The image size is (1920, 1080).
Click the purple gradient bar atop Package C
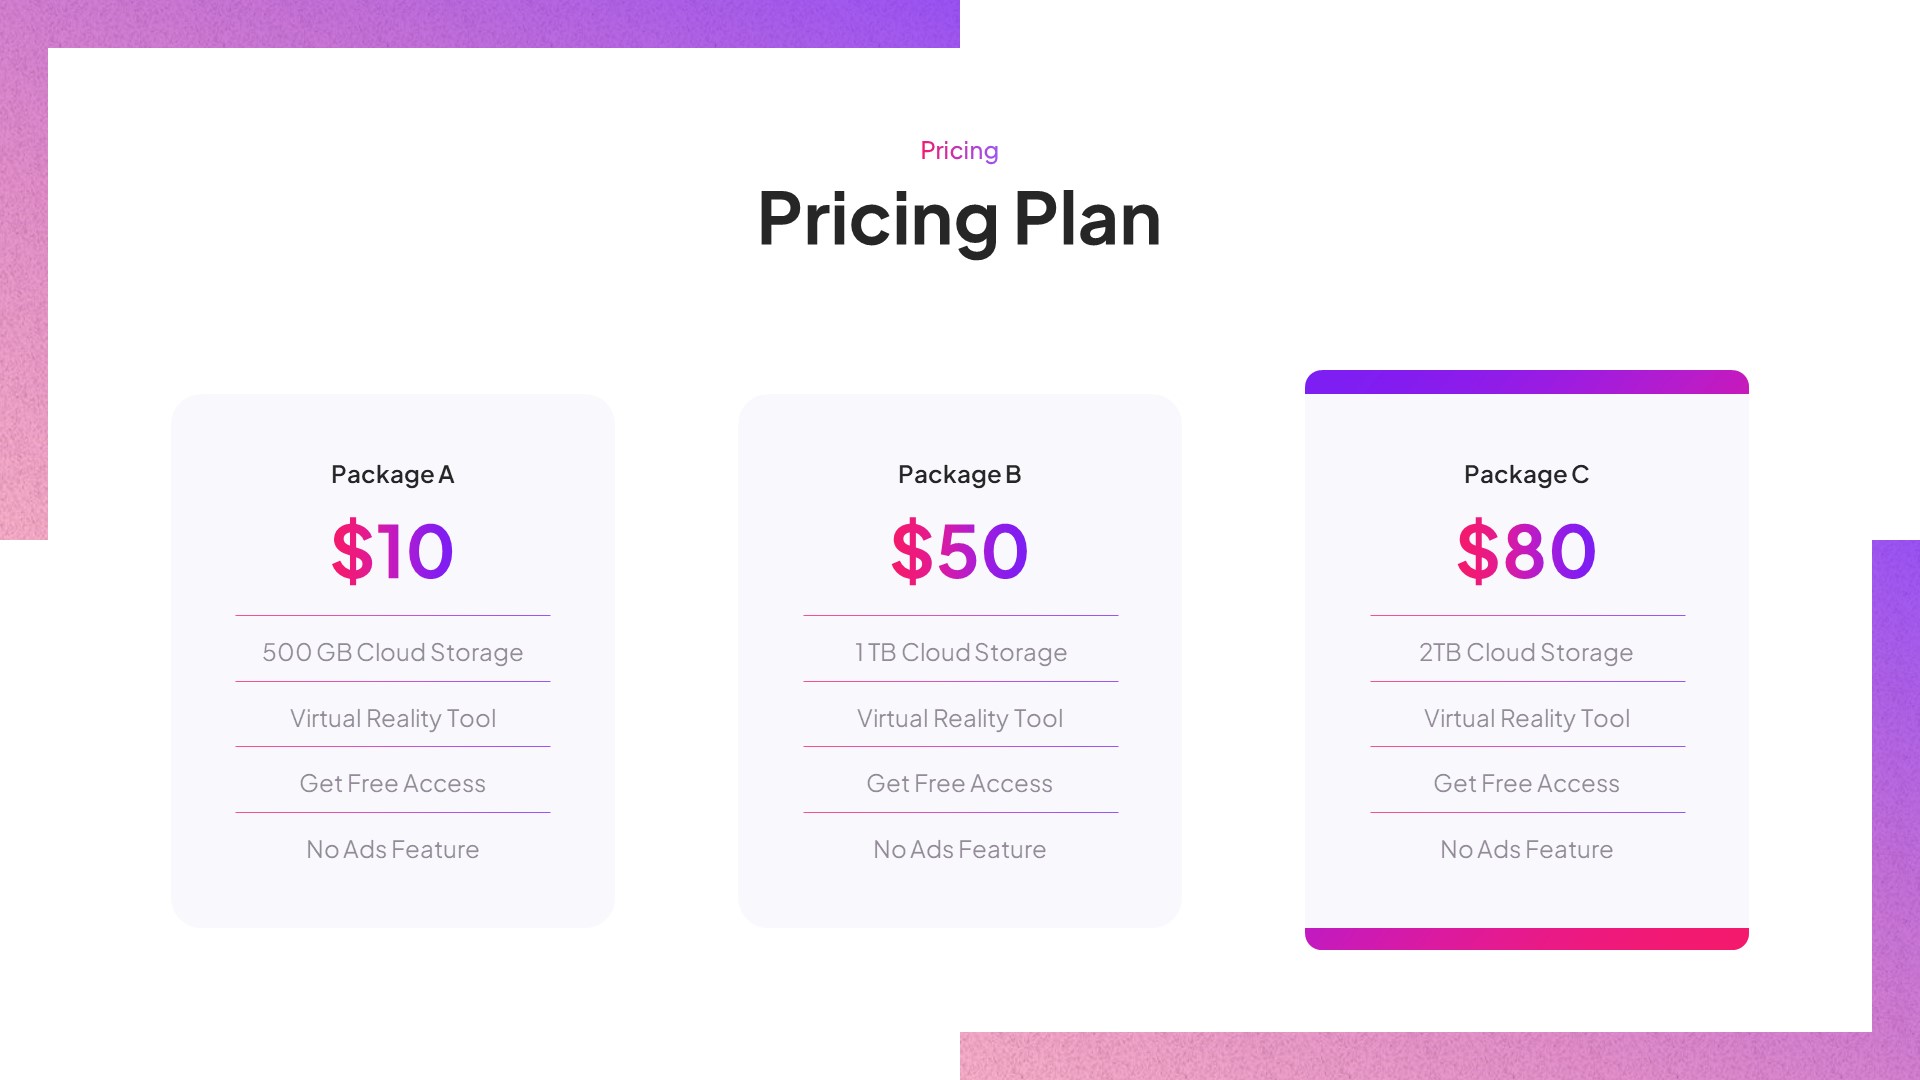pyautogui.click(x=1526, y=382)
